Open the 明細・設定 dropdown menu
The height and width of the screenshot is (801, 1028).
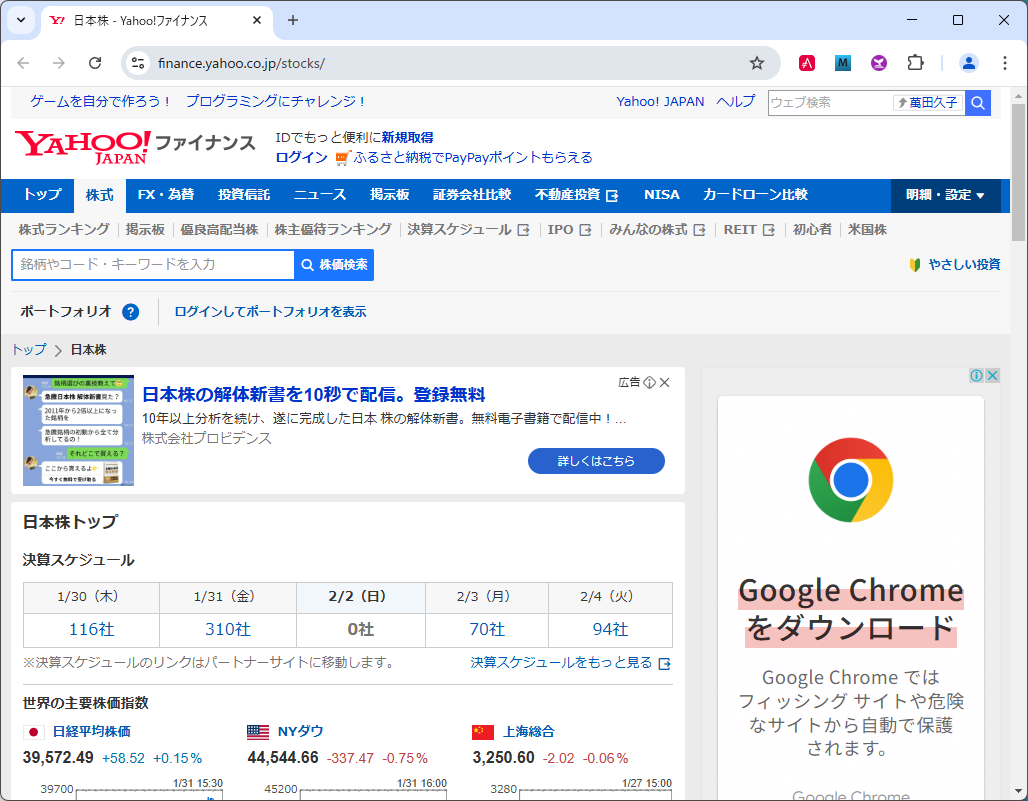point(945,195)
